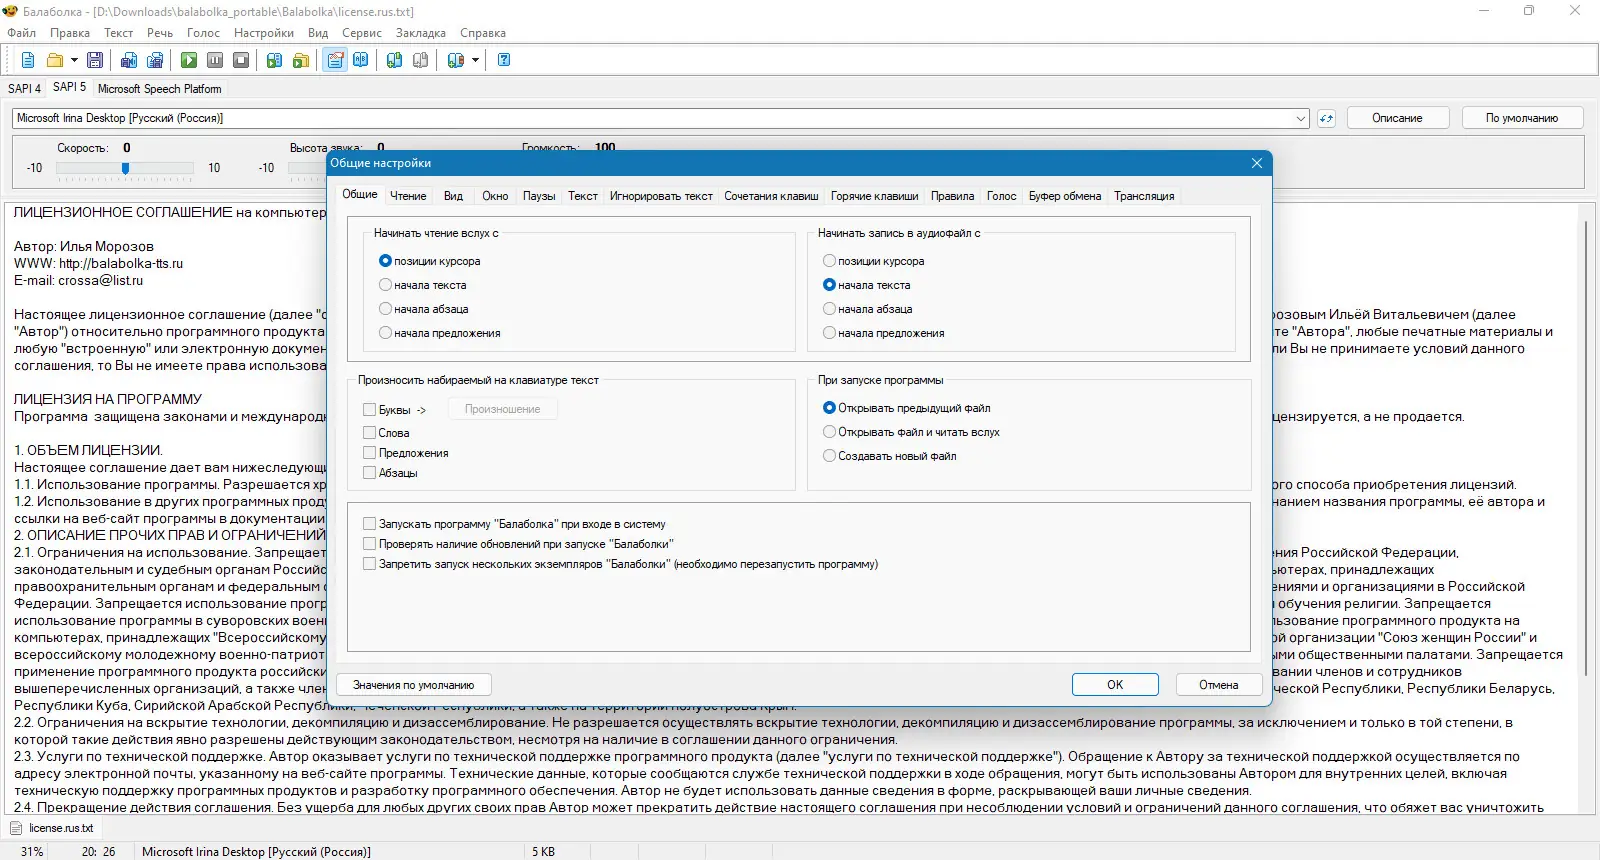Open the Голос menu in the menu bar
This screenshot has height=860, width=1600.
[x=203, y=33]
